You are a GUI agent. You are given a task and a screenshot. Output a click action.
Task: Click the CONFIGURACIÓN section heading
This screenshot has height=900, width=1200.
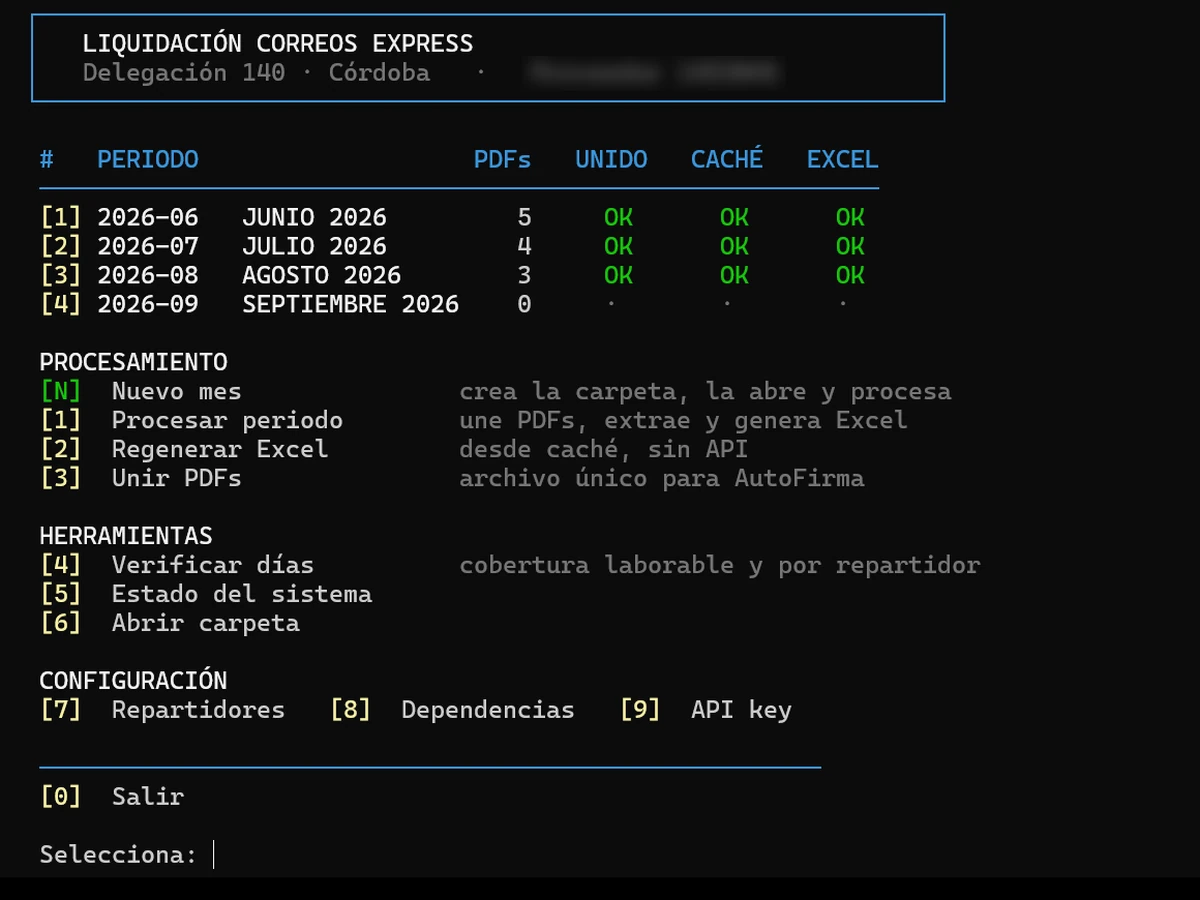pyautogui.click(x=133, y=681)
